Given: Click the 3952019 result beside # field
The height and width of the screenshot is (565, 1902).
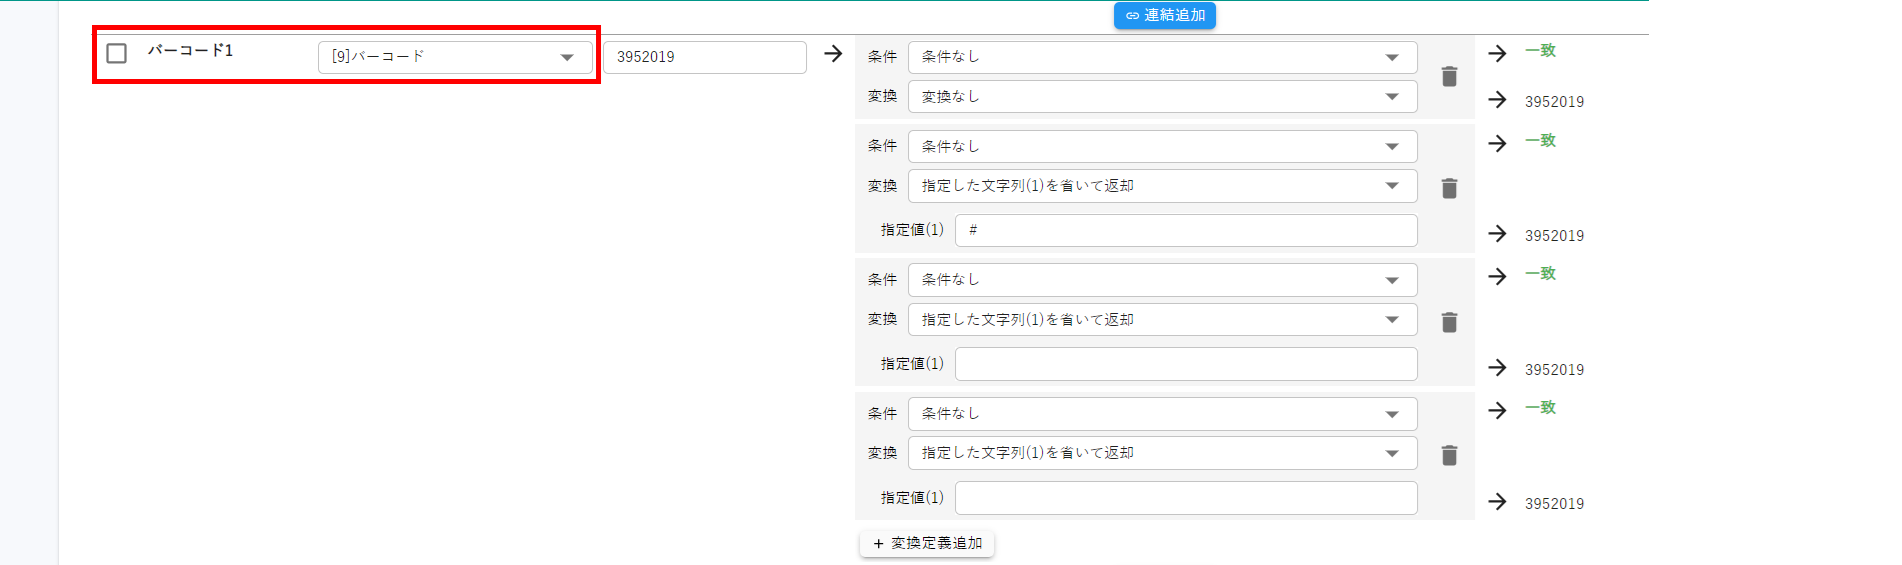Looking at the screenshot, I should tap(1554, 236).
